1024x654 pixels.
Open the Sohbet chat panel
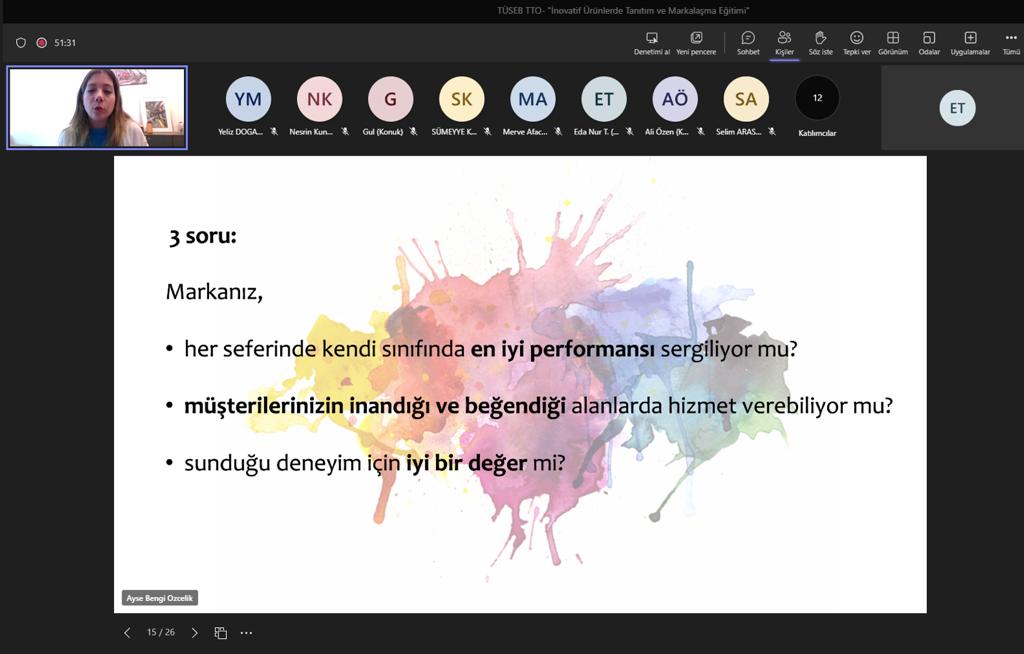[x=748, y=39]
